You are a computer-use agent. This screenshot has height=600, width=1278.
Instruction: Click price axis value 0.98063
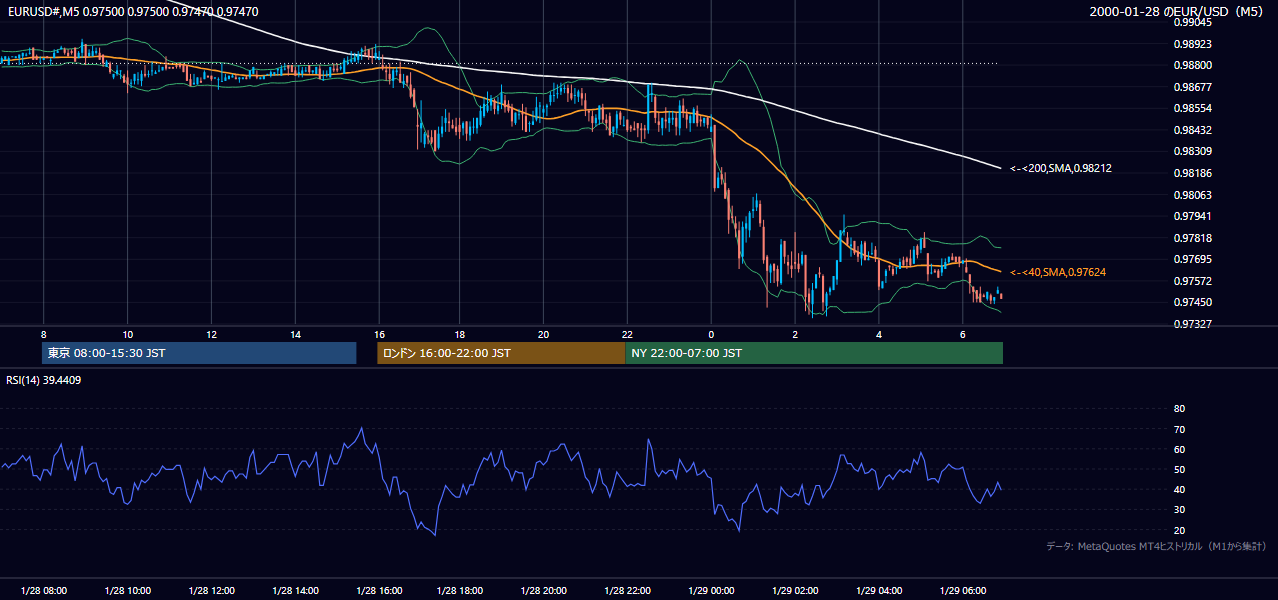1193,195
